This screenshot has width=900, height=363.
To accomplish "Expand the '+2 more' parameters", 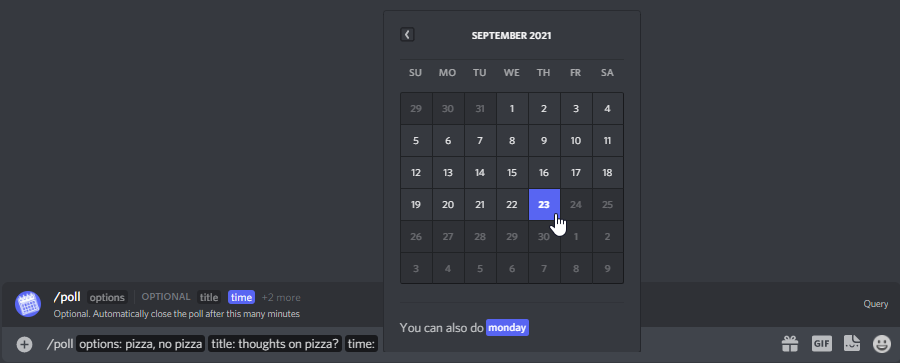I will point(281,298).
